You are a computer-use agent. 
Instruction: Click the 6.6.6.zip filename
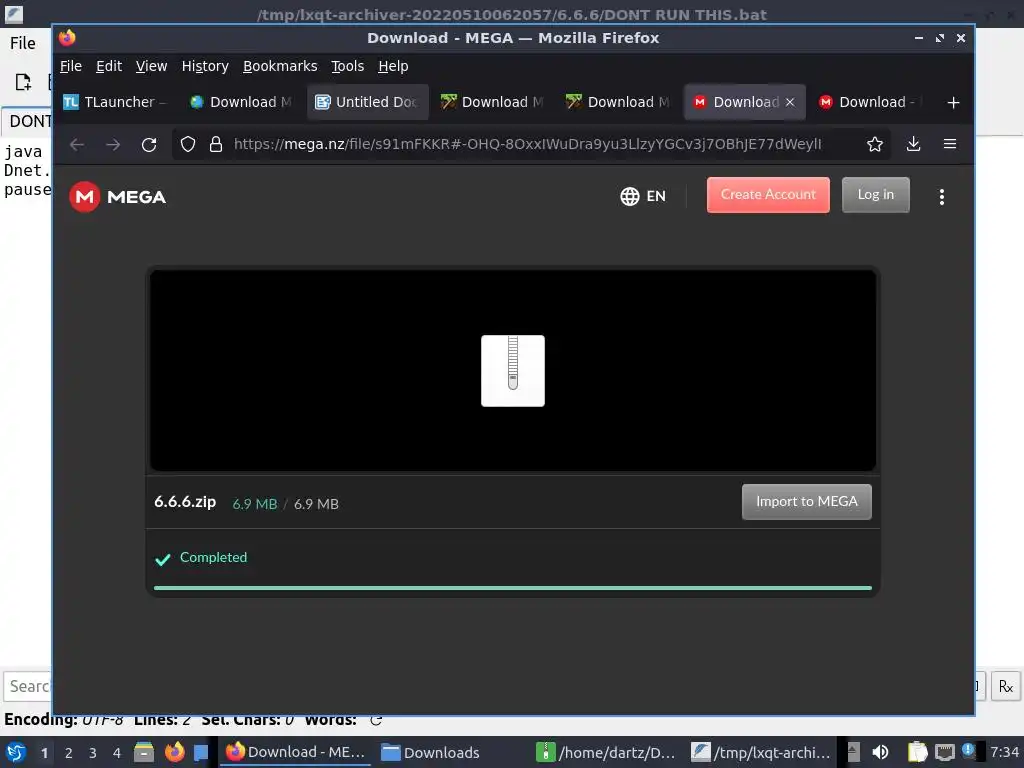185,502
